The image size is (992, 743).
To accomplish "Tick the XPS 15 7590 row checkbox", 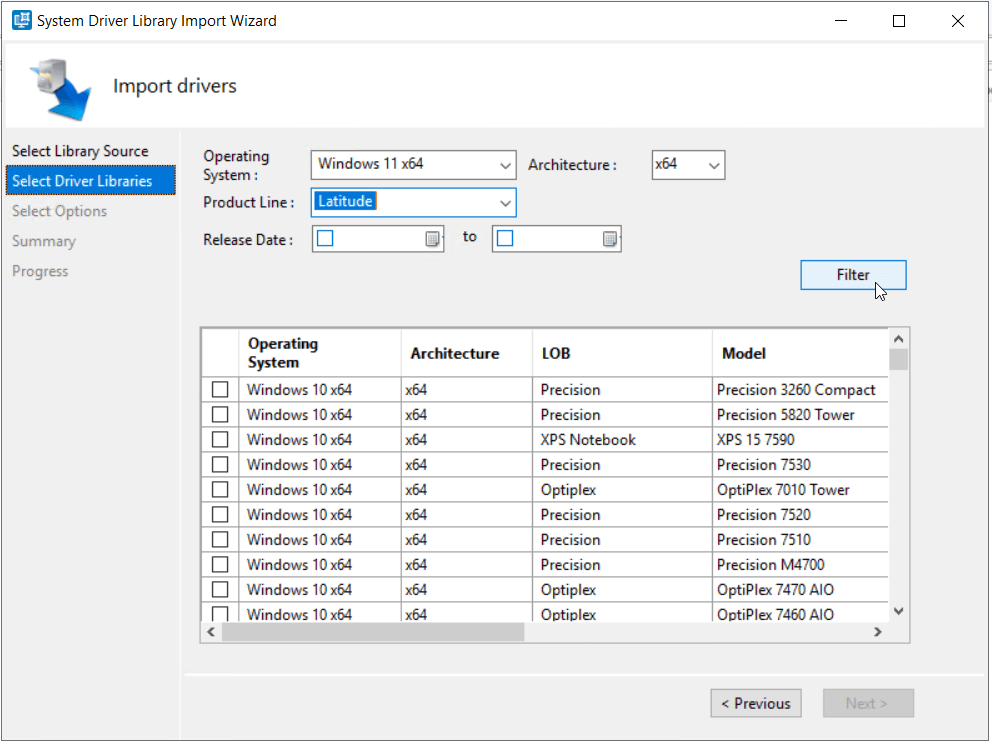I will point(220,440).
